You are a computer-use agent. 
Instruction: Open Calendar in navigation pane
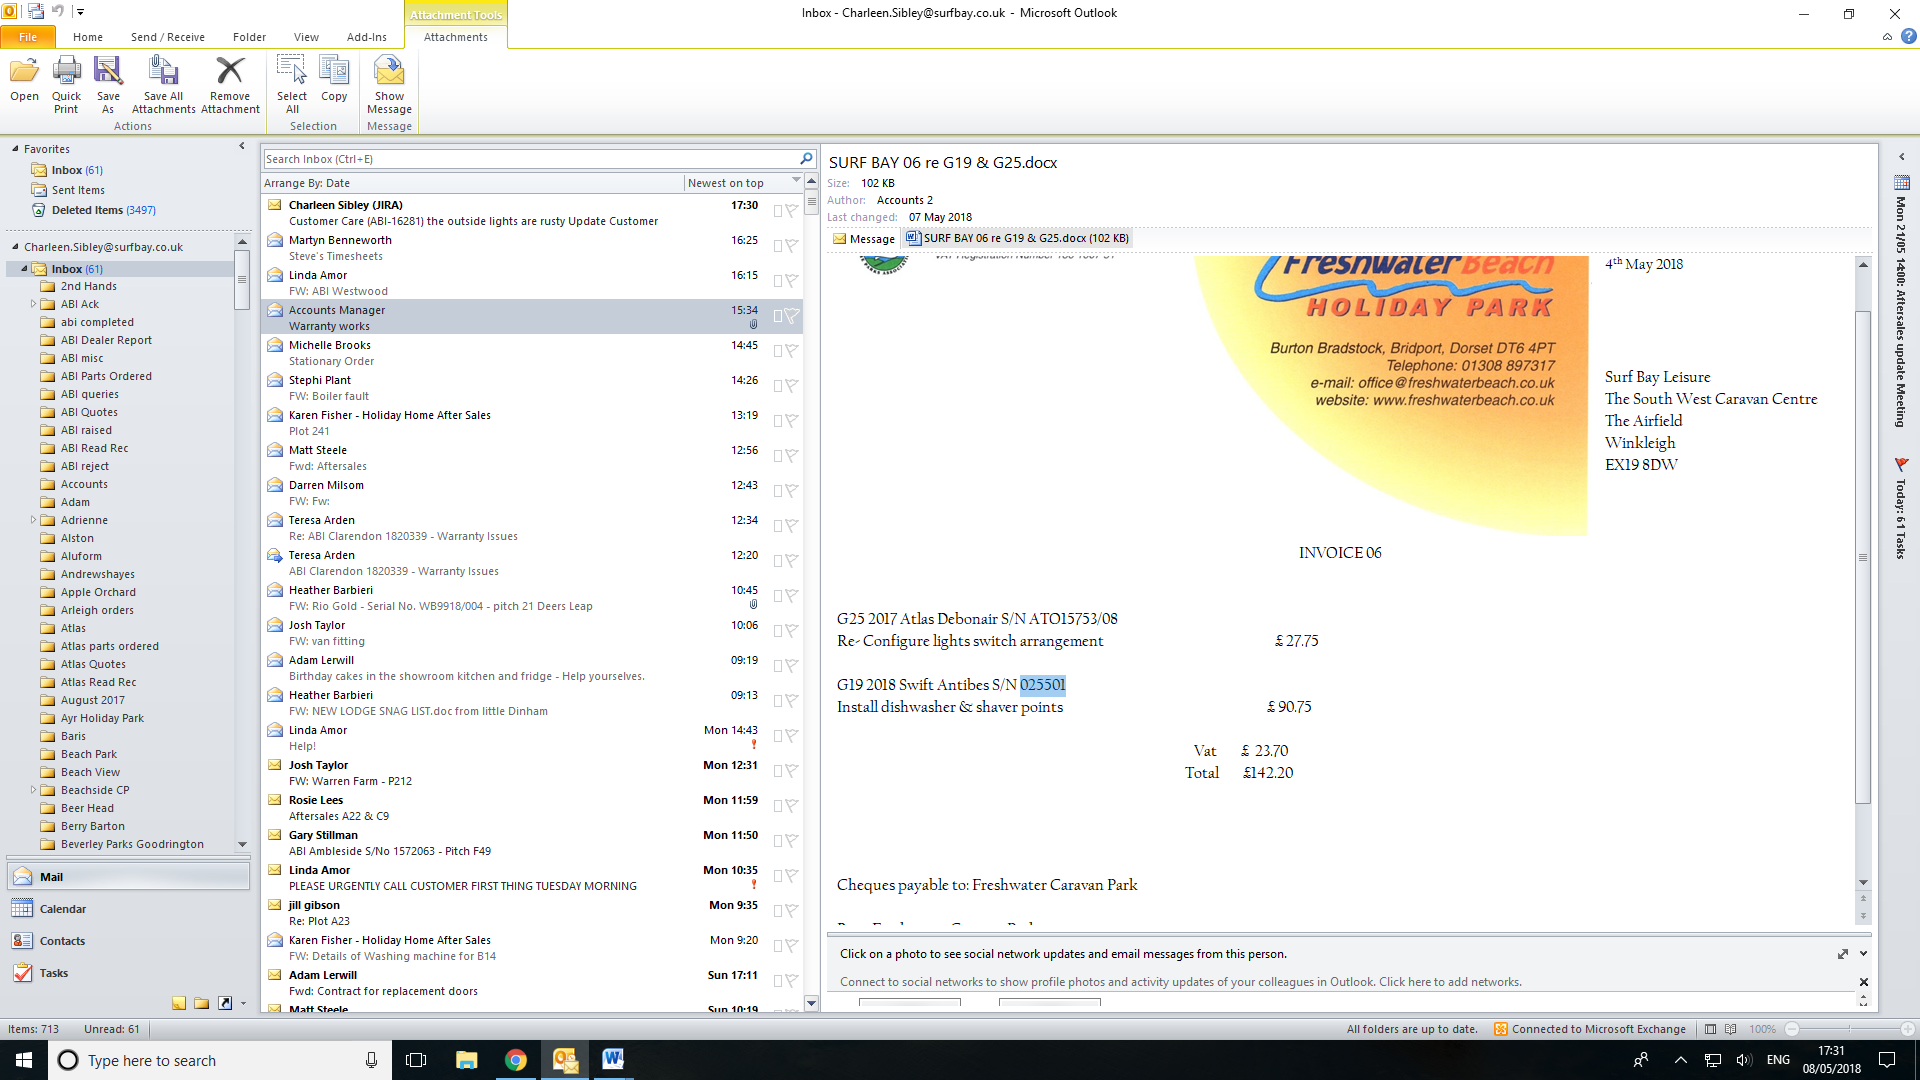pyautogui.click(x=62, y=909)
